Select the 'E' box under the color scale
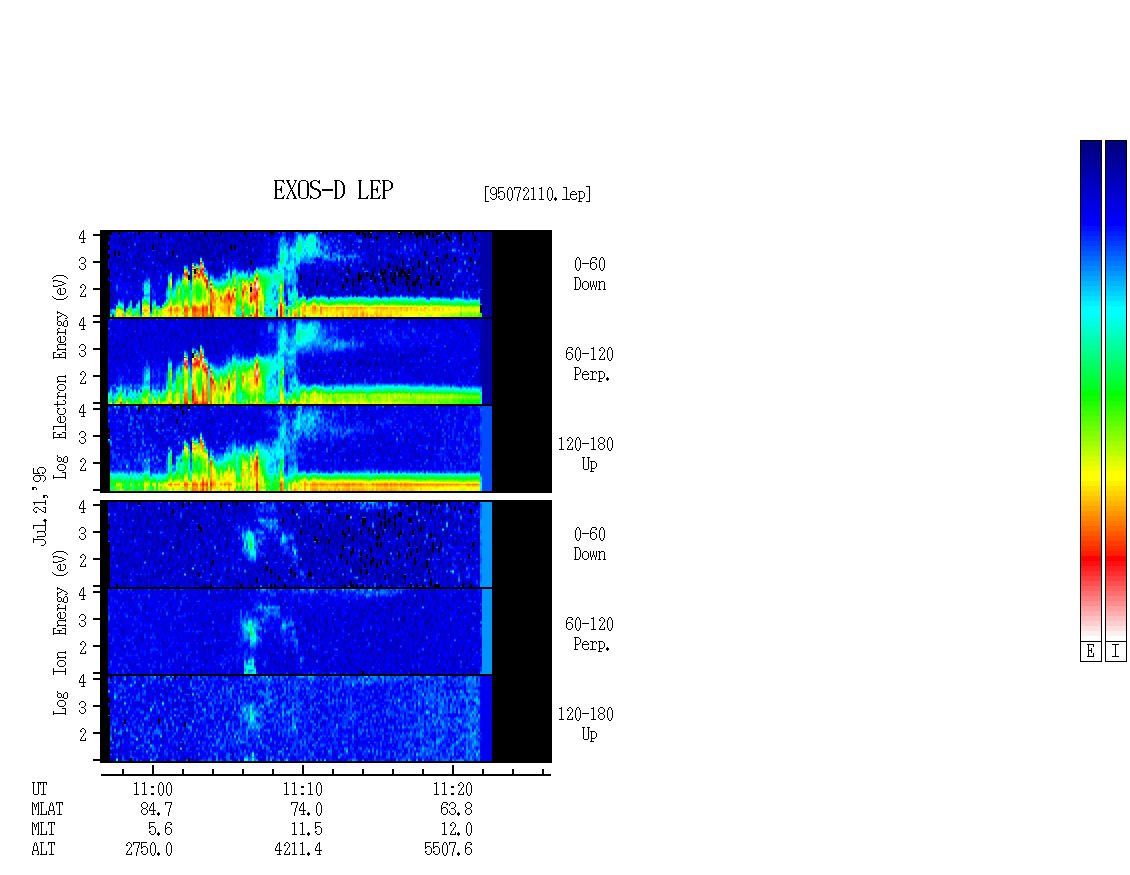This screenshot has height=875, width=1130. (1090, 652)
